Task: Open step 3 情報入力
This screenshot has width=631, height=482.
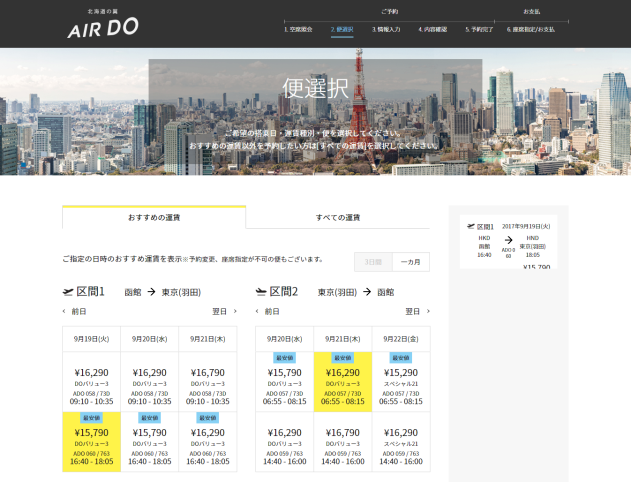Action: pyautogui.click(x=386, y=29)
